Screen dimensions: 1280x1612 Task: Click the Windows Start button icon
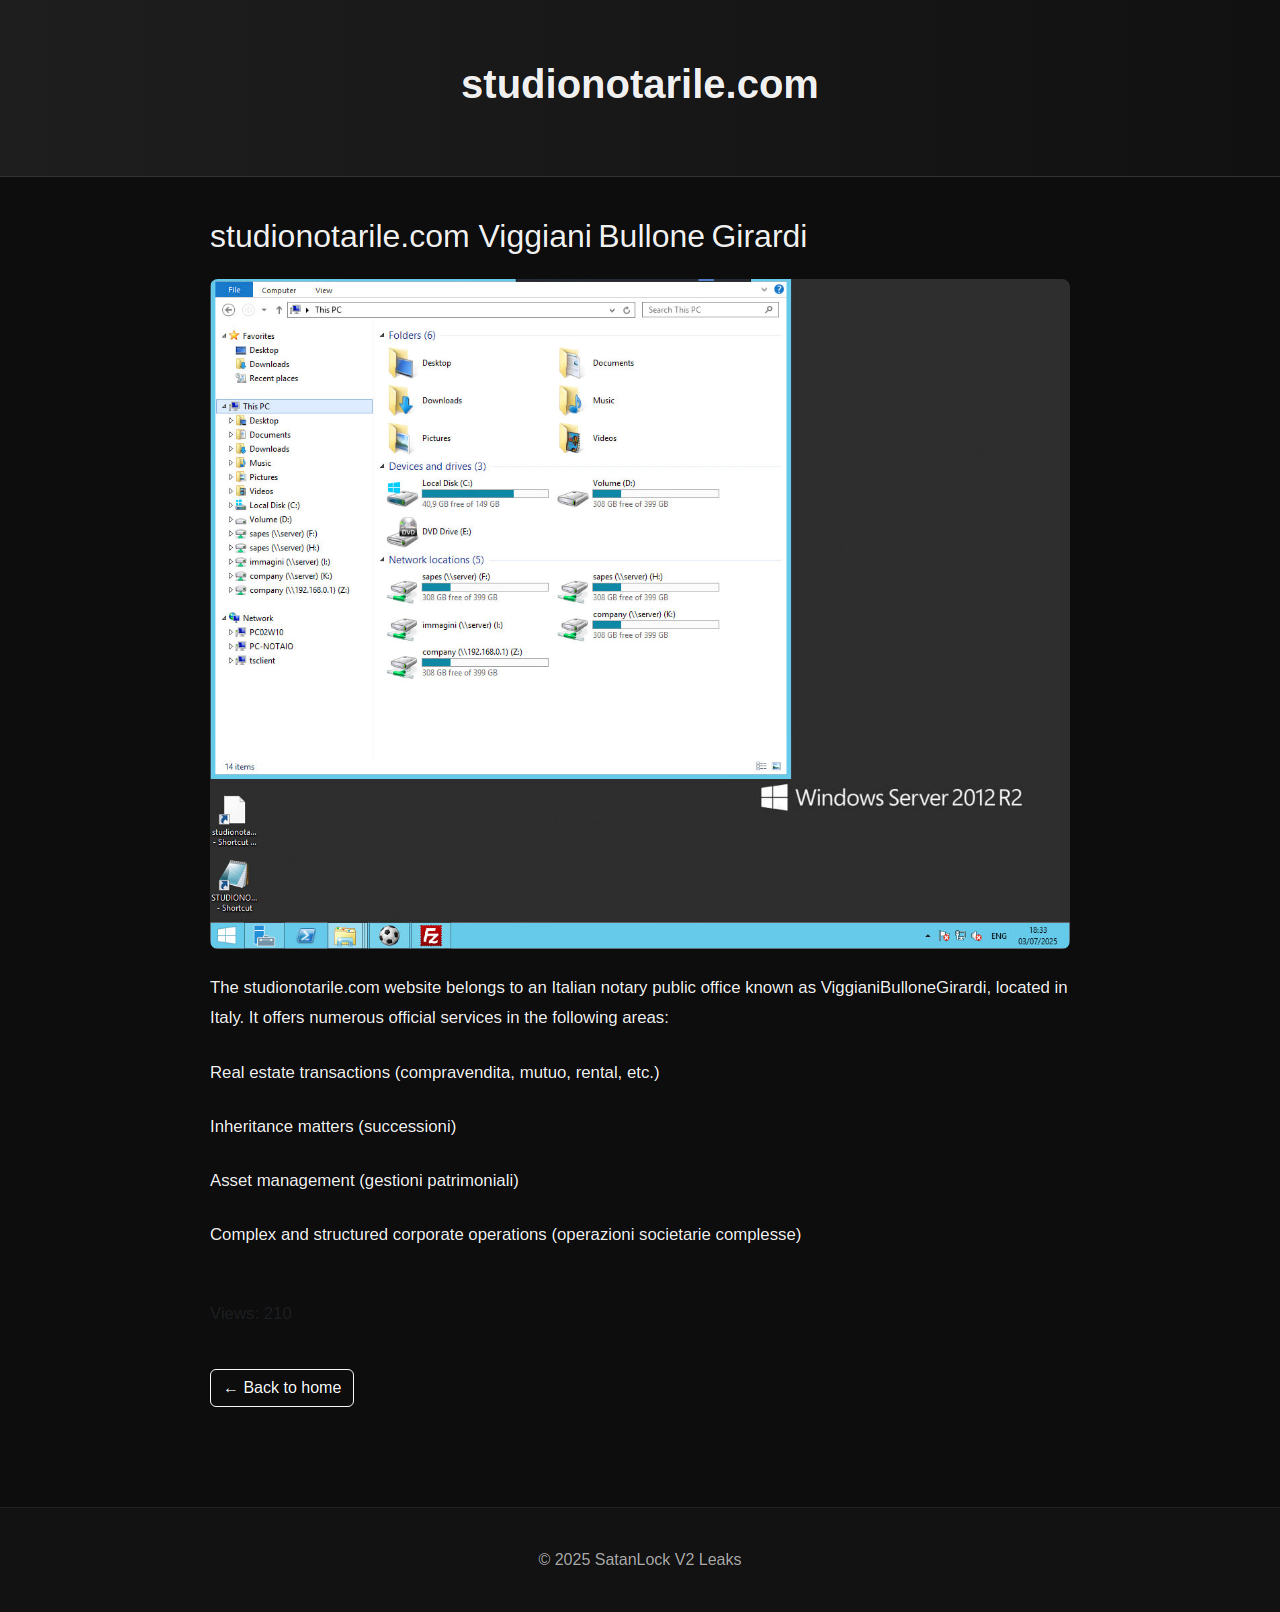click(x=227, y=936)
